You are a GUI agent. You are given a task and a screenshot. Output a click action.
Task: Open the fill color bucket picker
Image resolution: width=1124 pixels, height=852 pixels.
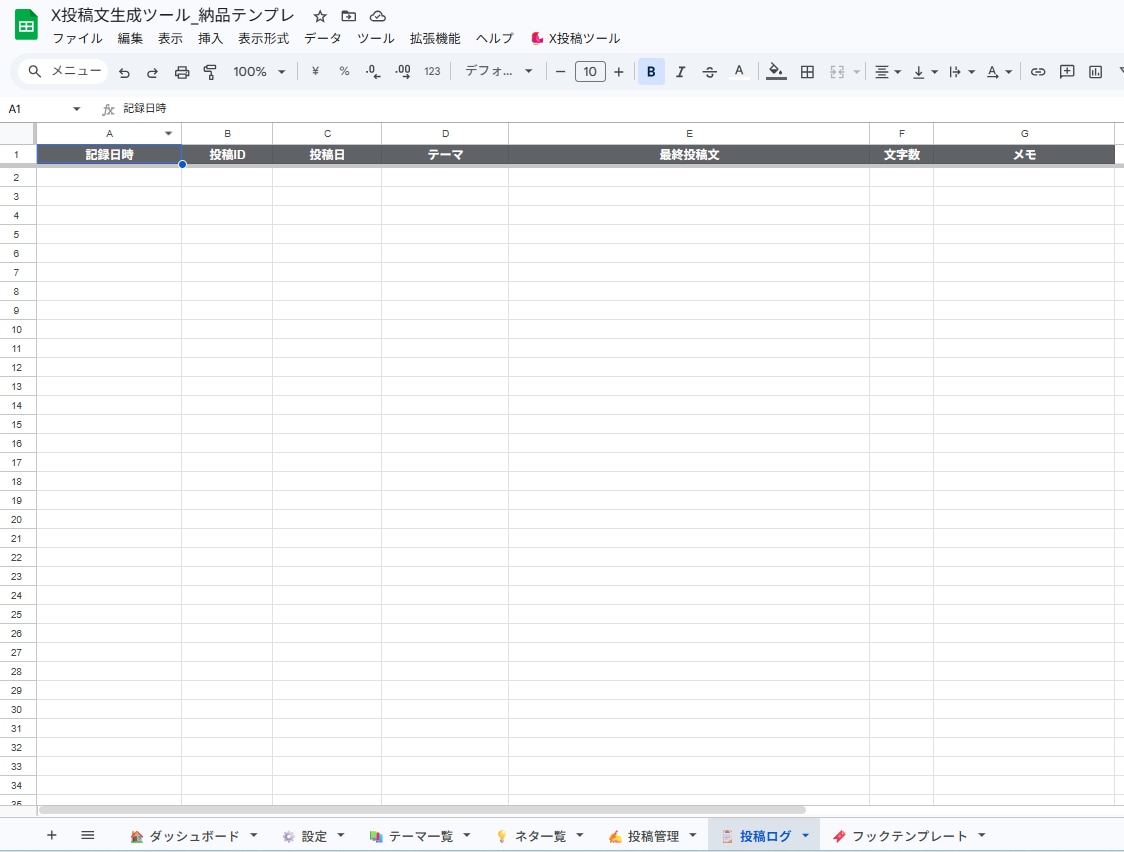coord(776,72)
